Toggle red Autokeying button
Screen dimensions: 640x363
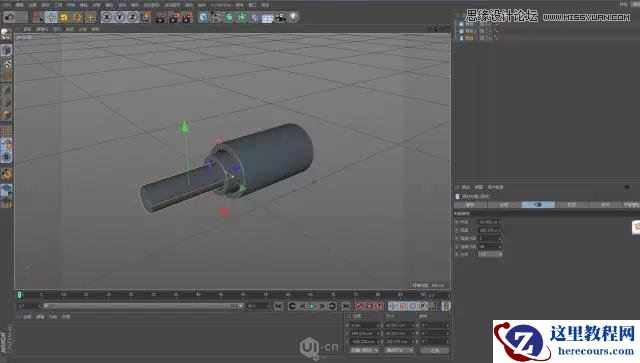tap(369, 306)
